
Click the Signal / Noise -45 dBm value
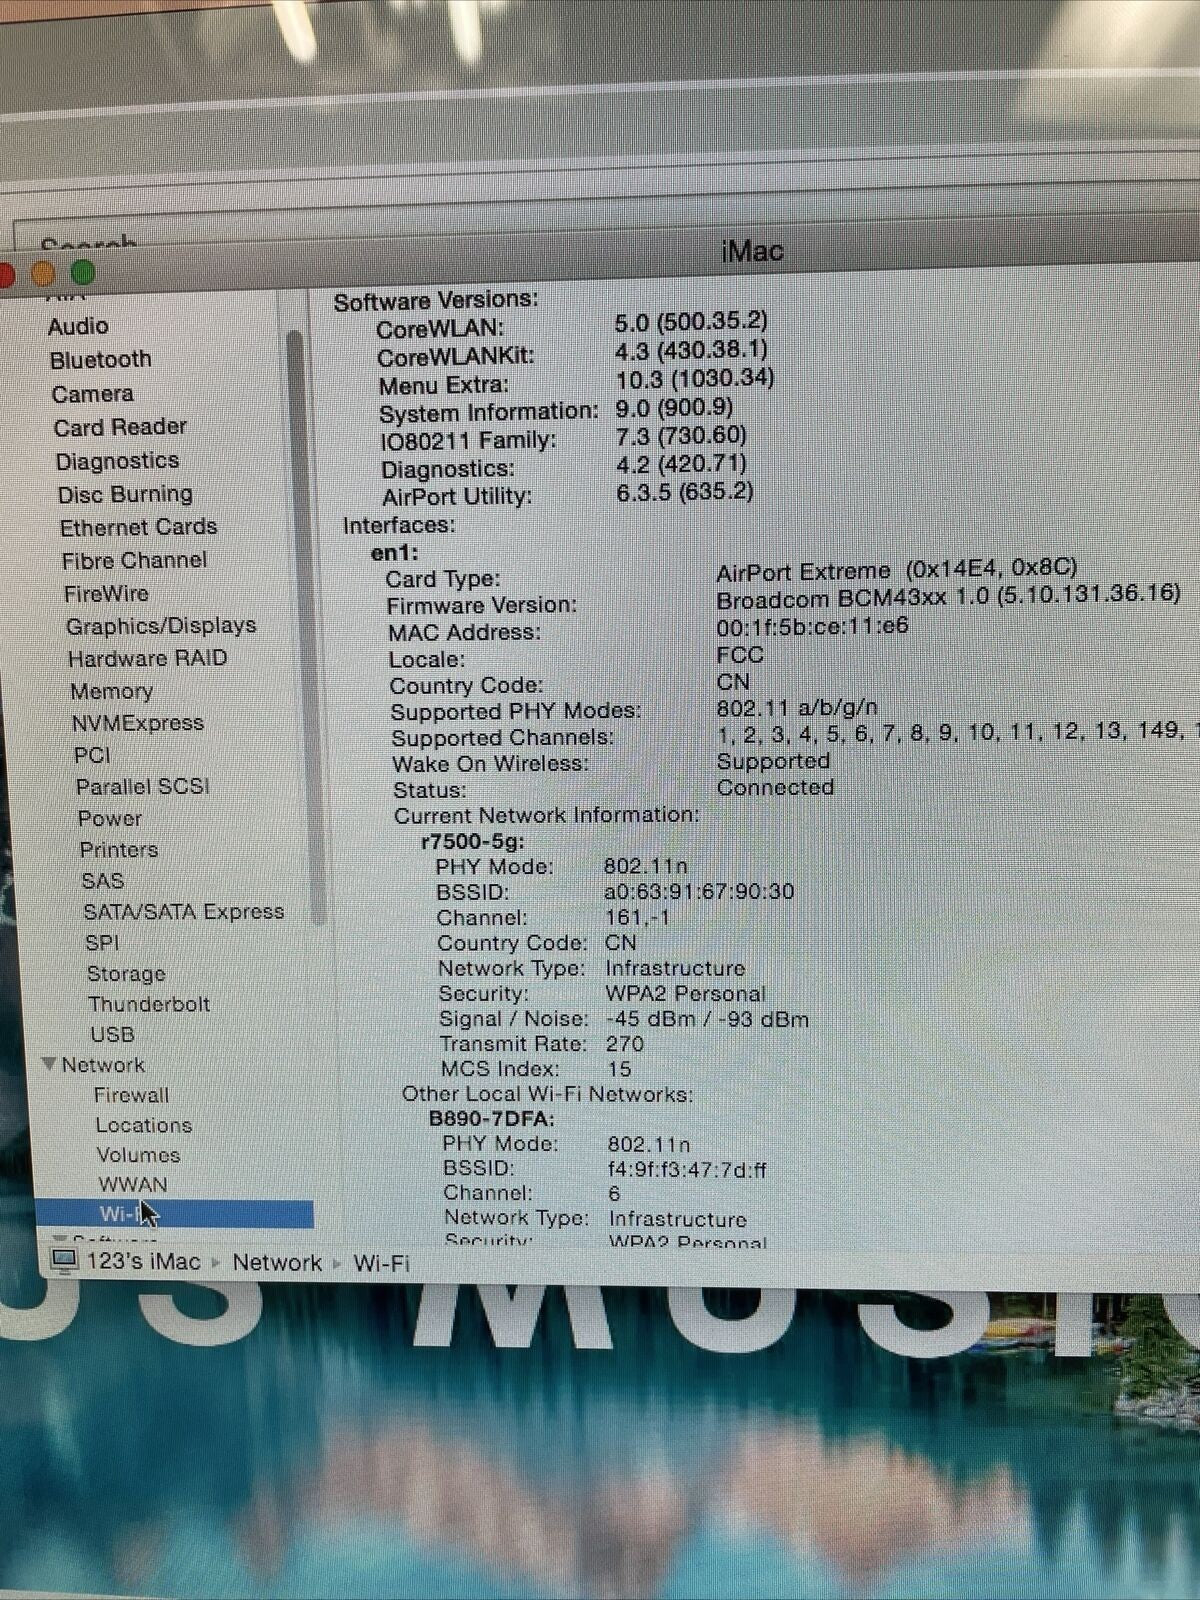[706, 1019]
